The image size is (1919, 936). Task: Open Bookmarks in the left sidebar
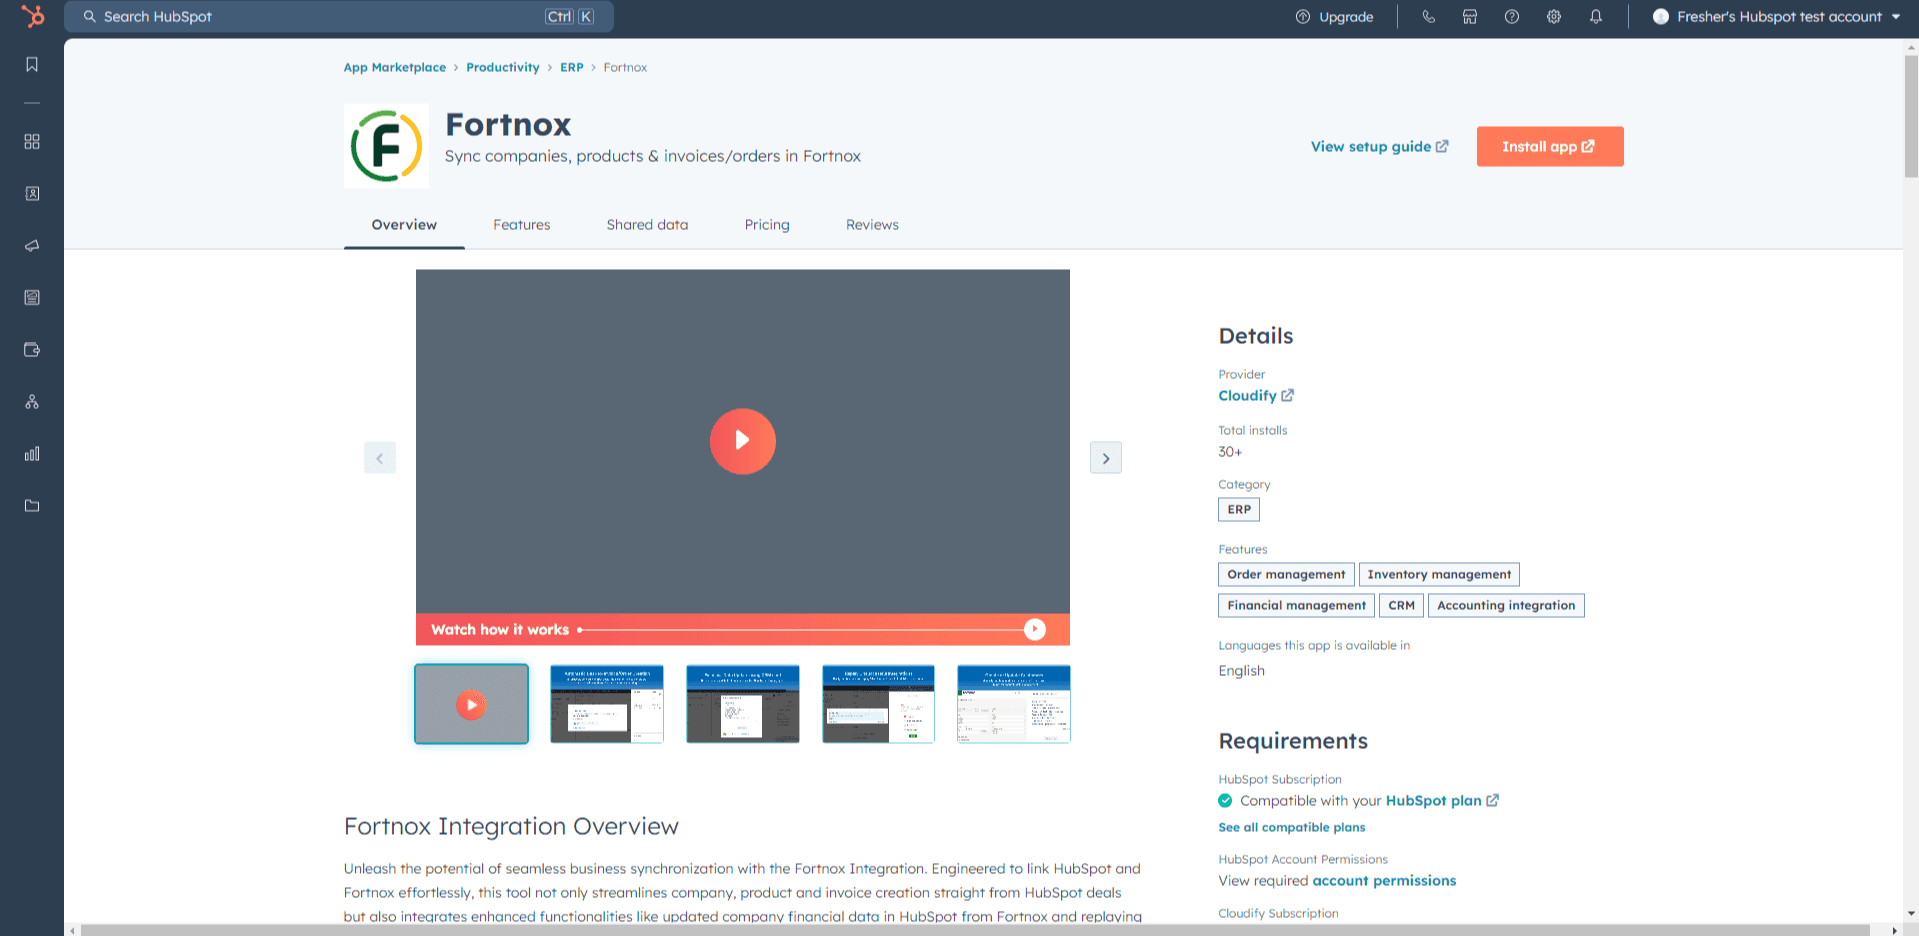[x=32, y=64]
